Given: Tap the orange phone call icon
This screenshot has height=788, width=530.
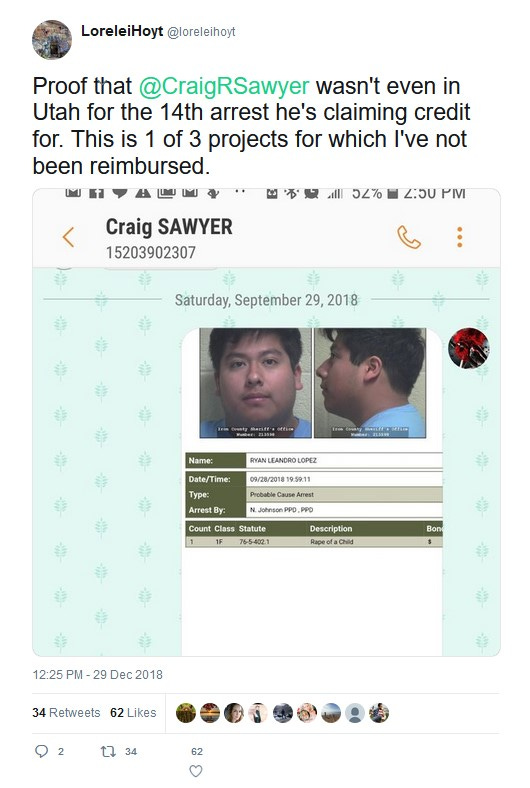Looking at the screenshot, I should point(409,237).
